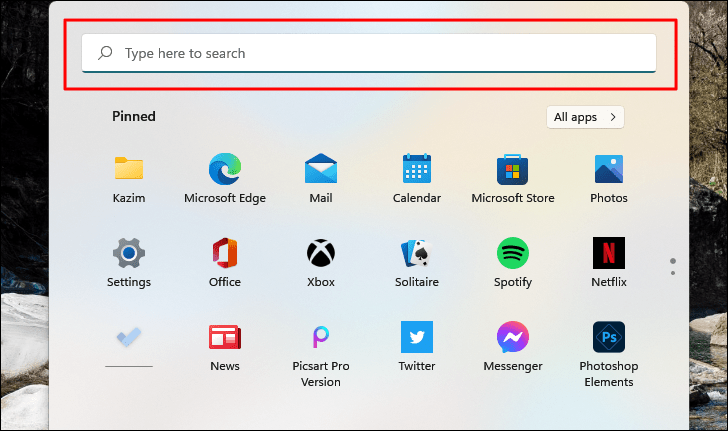Image resolution: width=728 pixels, height=431 pixels.
Task: Open the Calendar app
Action: [x=416, y=178]
